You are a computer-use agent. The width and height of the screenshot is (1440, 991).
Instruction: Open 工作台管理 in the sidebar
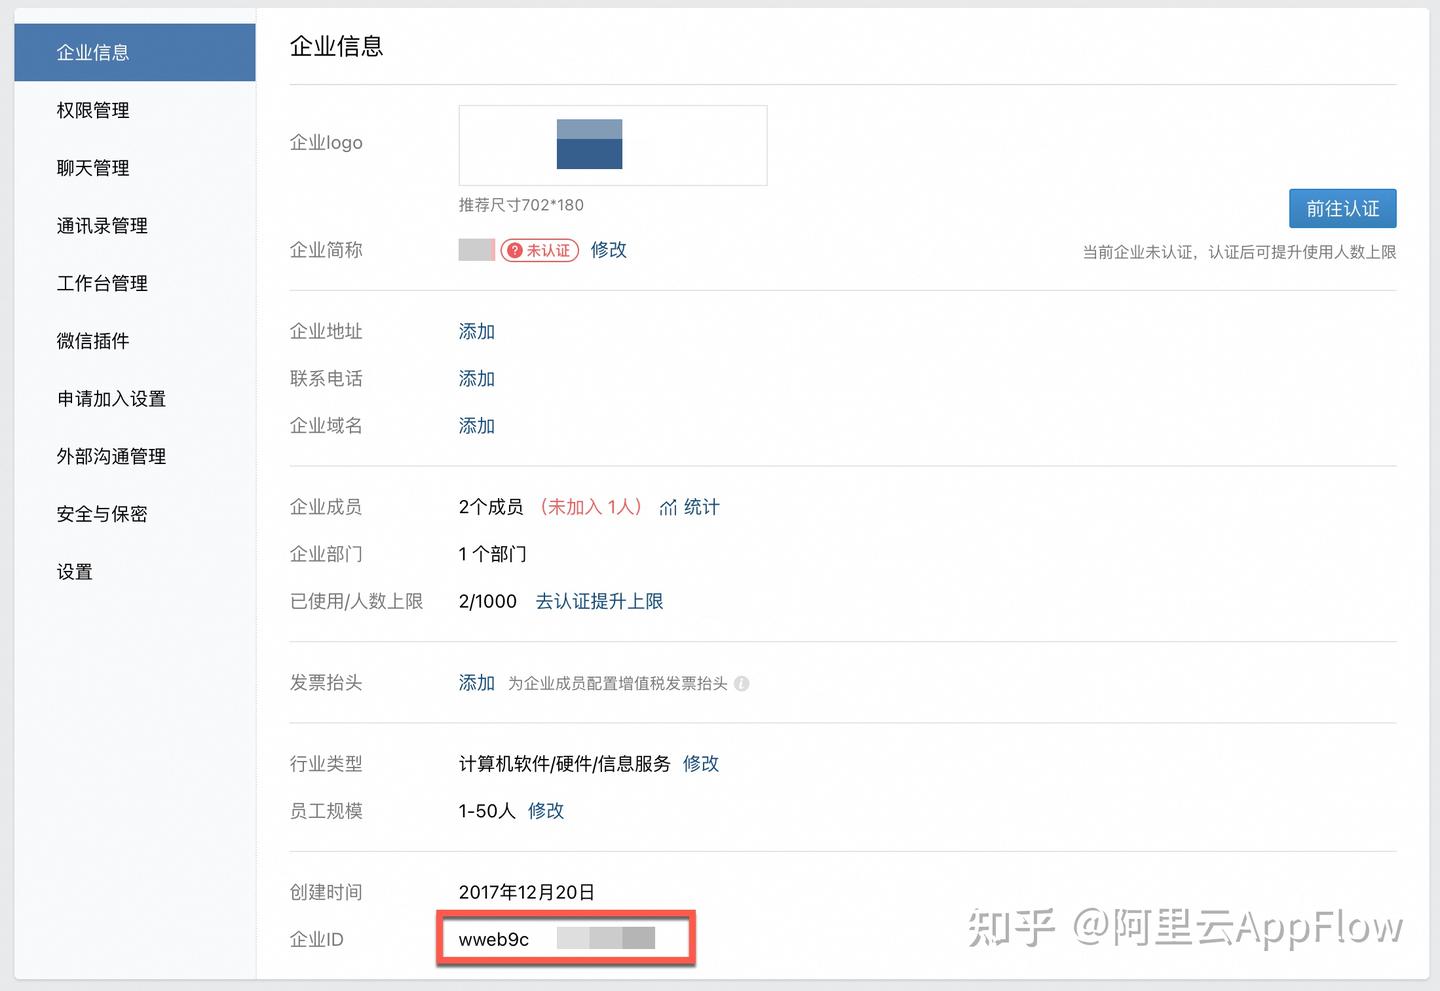pos(102,283)
